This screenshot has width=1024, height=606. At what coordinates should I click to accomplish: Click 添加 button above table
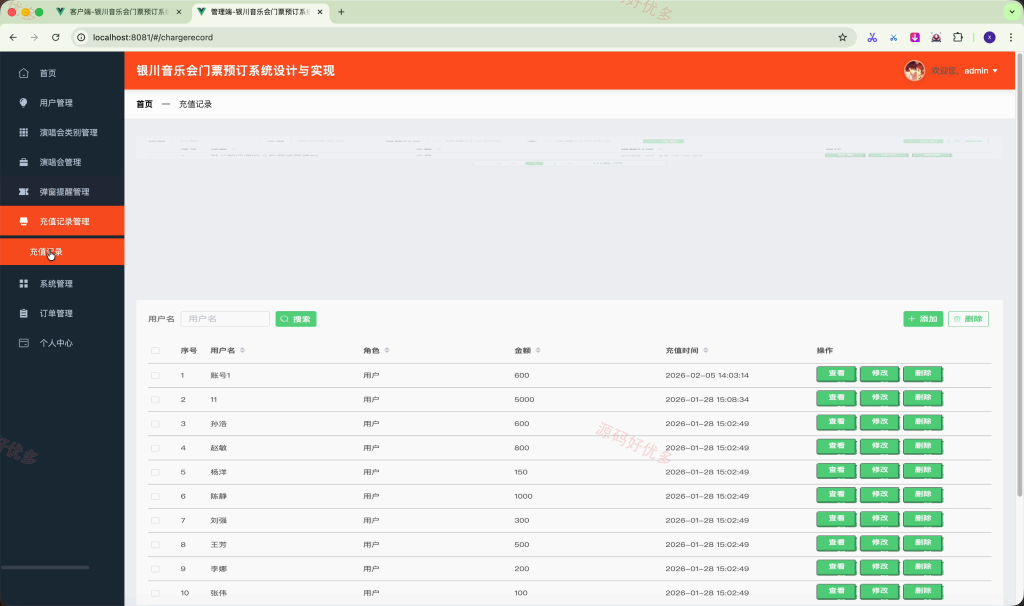coord(923,319)
